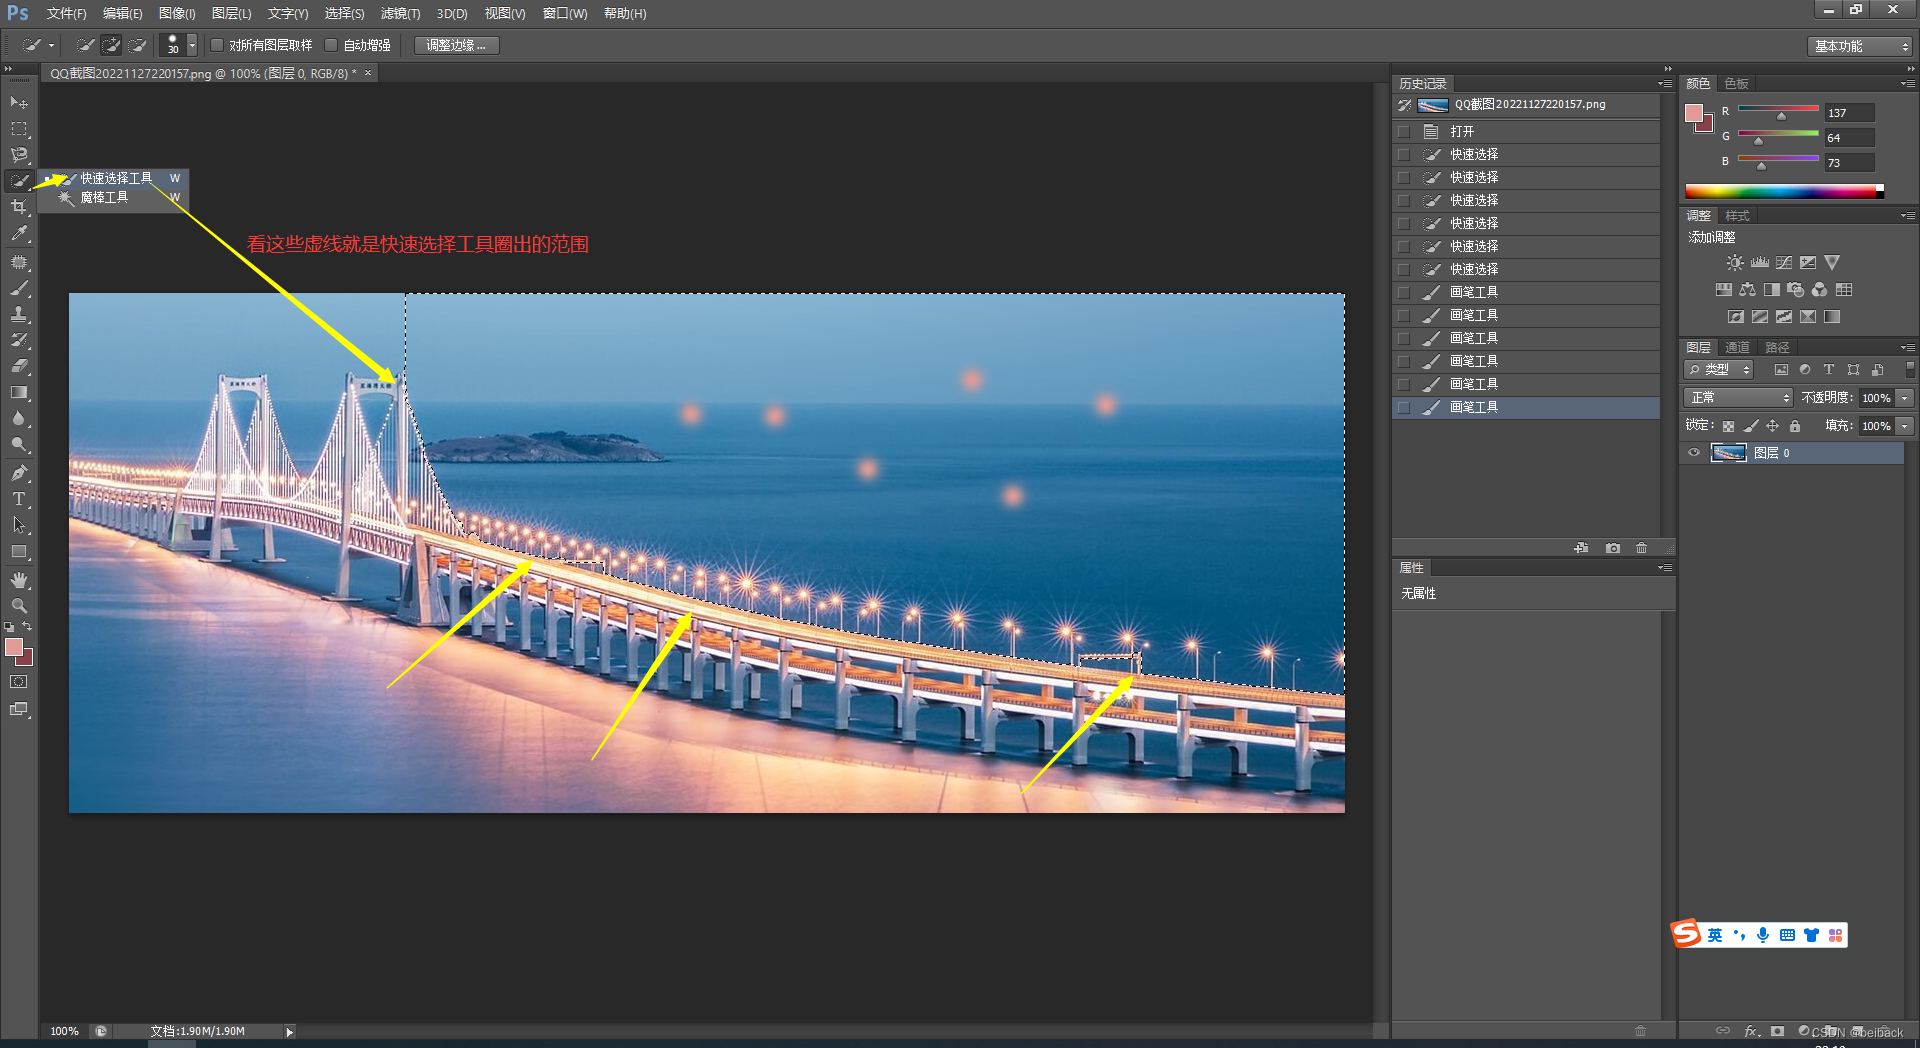Switch to the Channels tab
This screenshot has height=1048, width=1920.
tap(1737, 347)
